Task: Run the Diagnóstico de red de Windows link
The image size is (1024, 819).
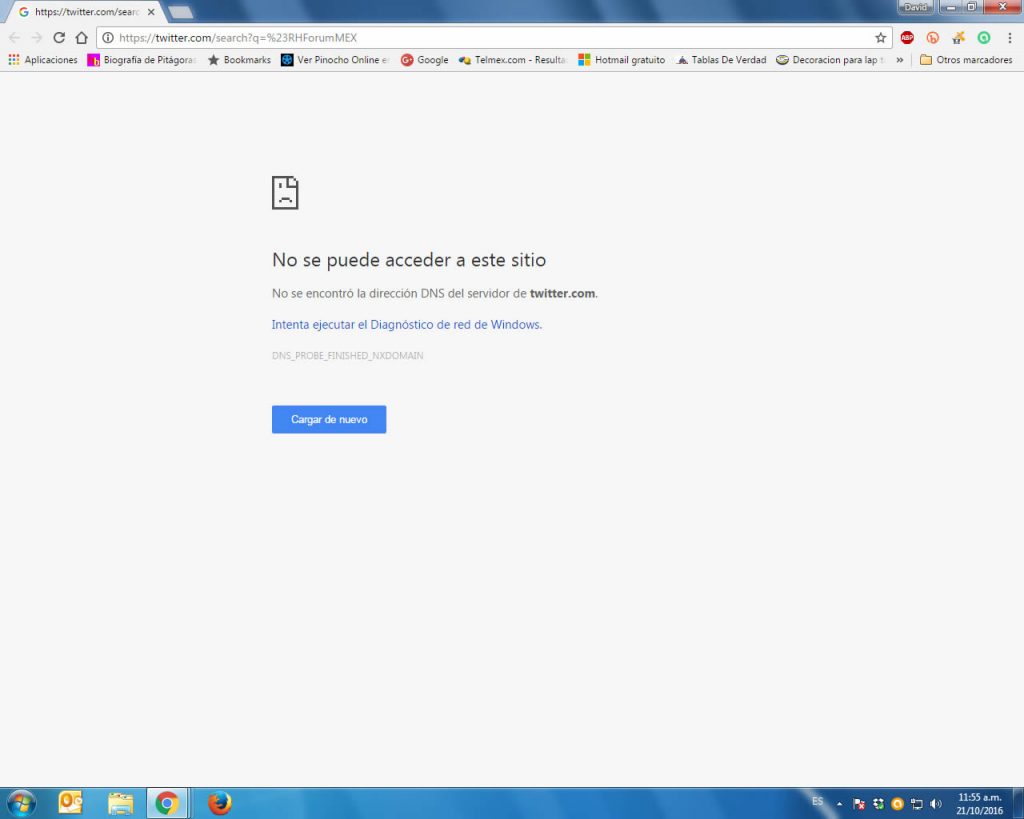Action: [x=407, y=325]
